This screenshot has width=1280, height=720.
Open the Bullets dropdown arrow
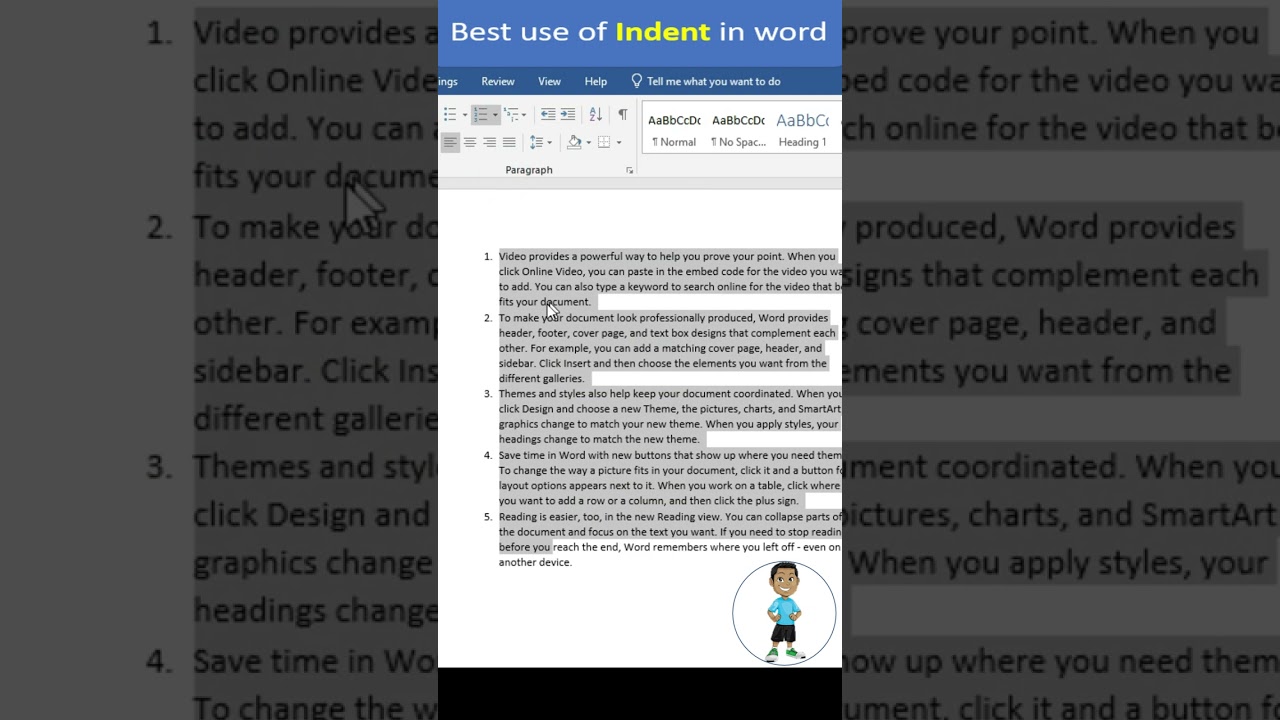[x=464, y=115]
